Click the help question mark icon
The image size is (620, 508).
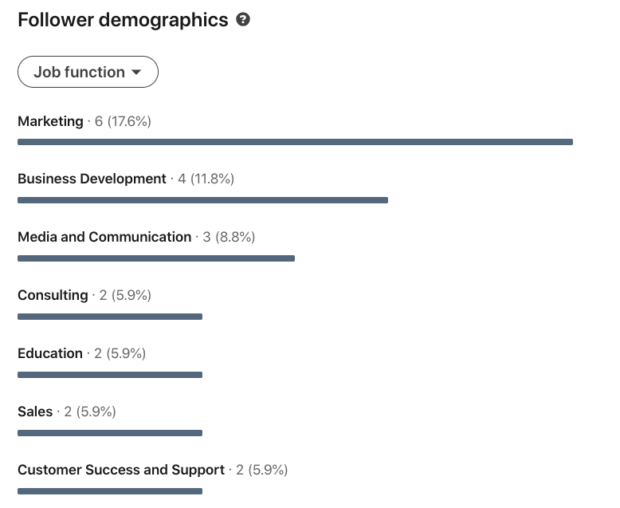(x=243, y=20)
